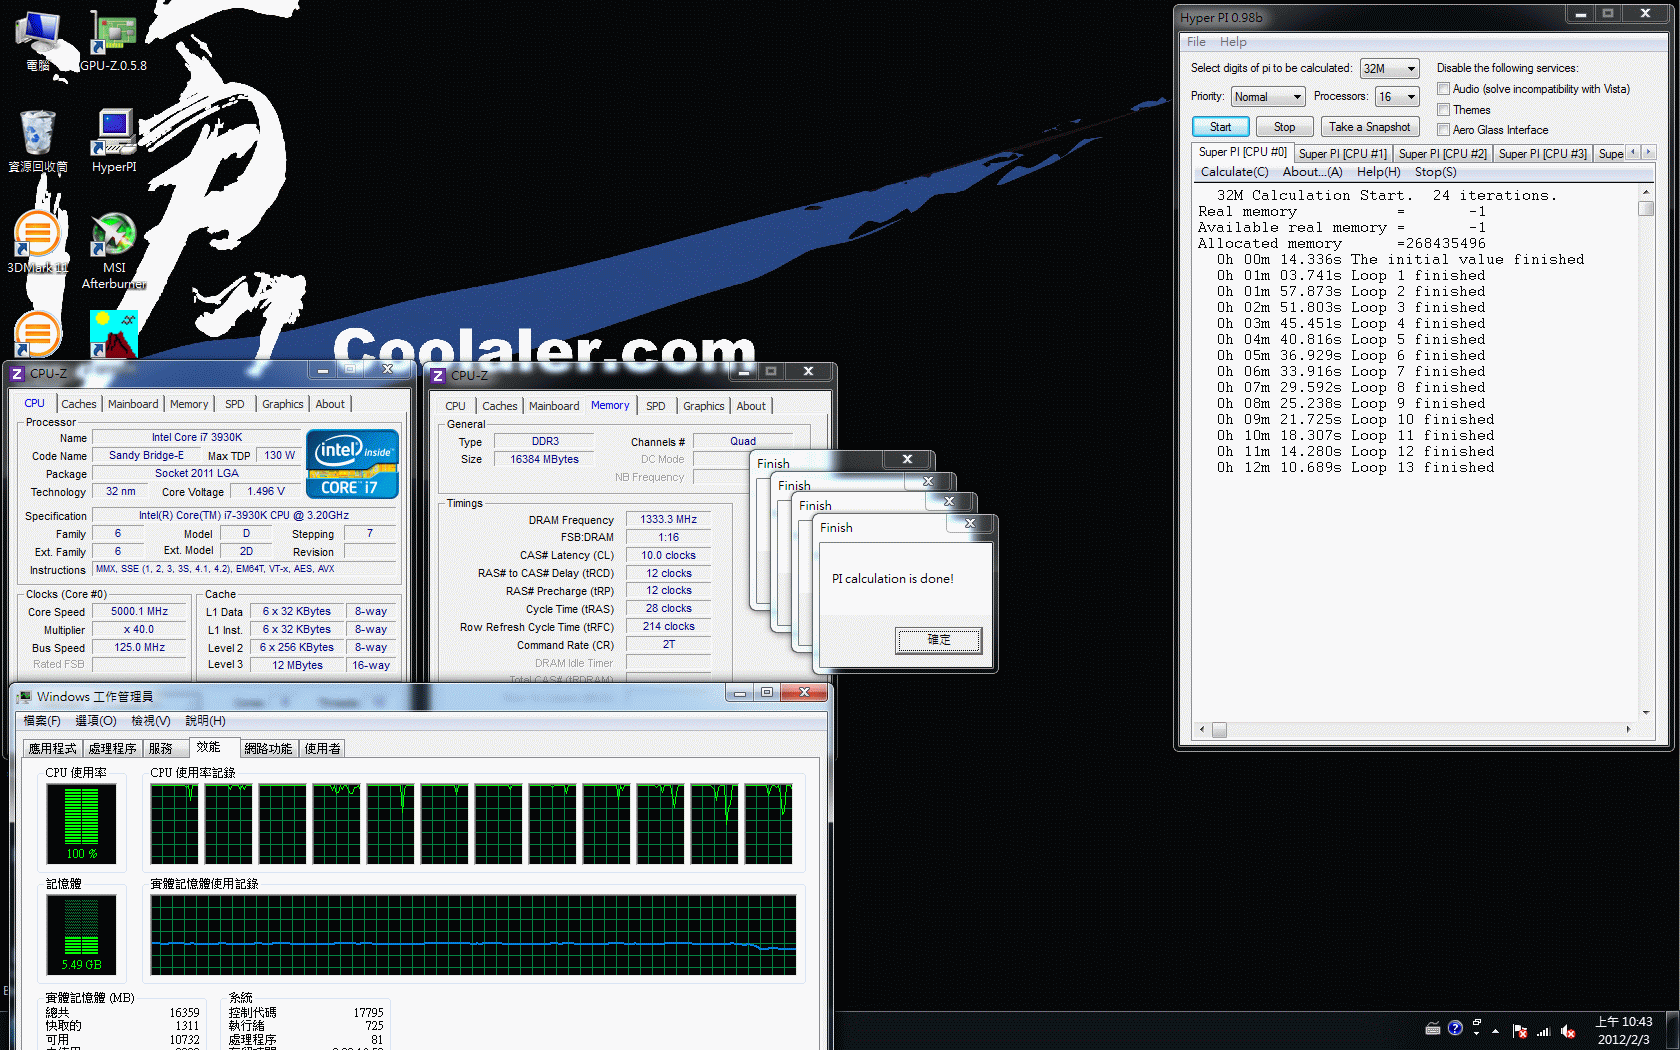Image resolution: width=1680 pixels, height=1050 pixels.
Task: Click the Show Desktop strip at taskbar end
Action: point(1672,1031)
